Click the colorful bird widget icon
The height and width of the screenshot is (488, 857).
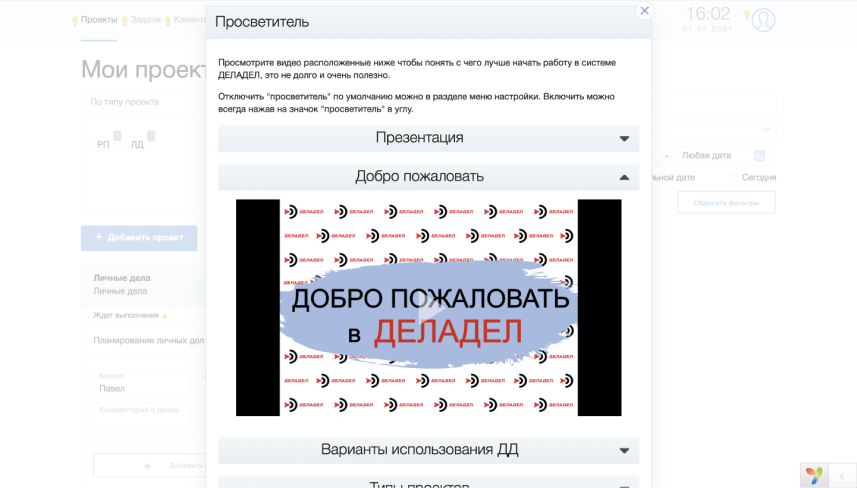point(814,475)
